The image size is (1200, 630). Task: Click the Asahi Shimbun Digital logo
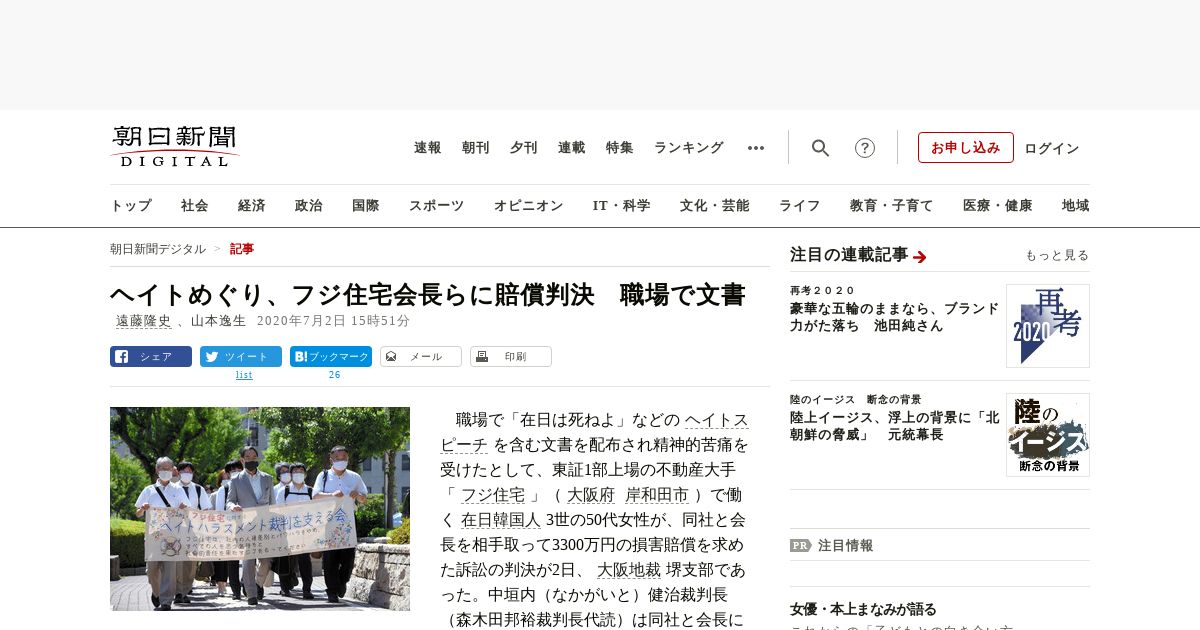click(x=175, y=146)
